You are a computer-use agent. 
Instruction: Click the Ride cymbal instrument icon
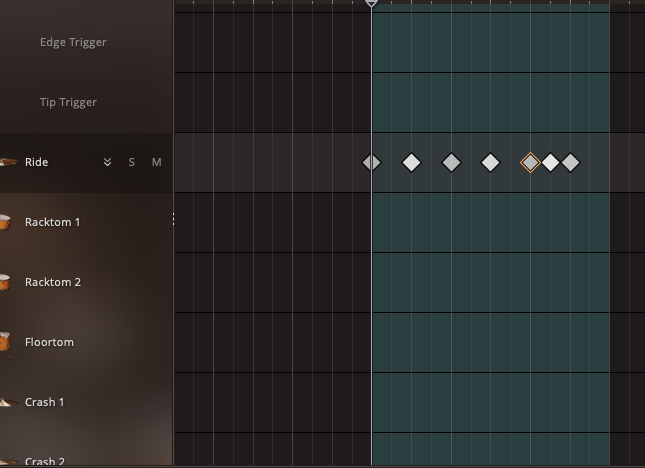tap(8, 162)
